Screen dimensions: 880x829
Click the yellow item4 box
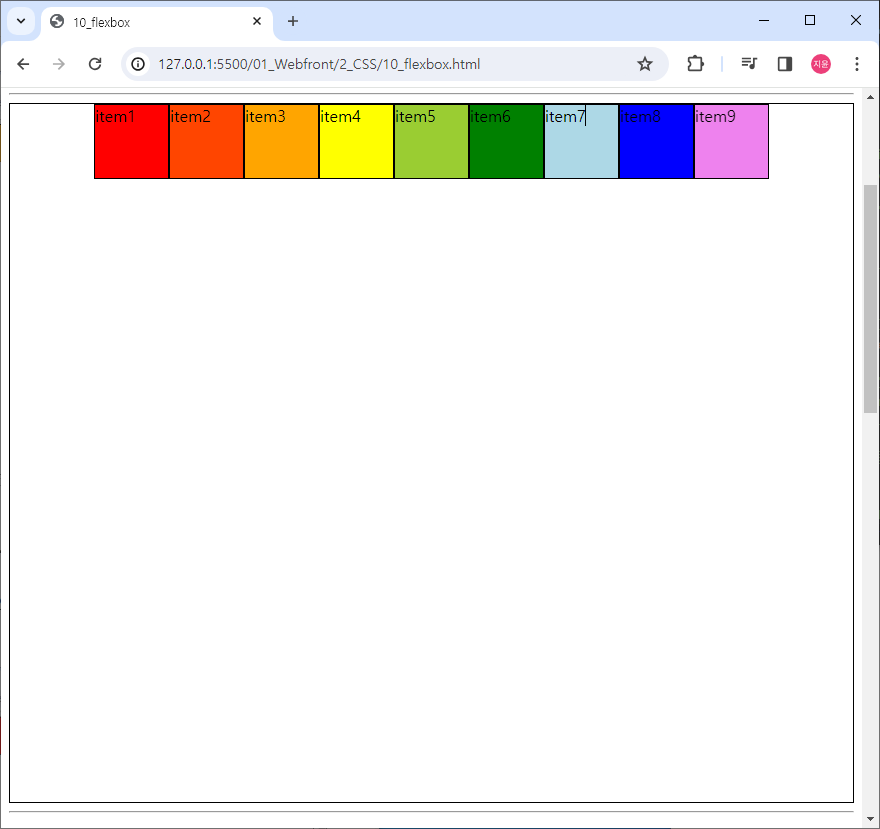click(356, 141)
